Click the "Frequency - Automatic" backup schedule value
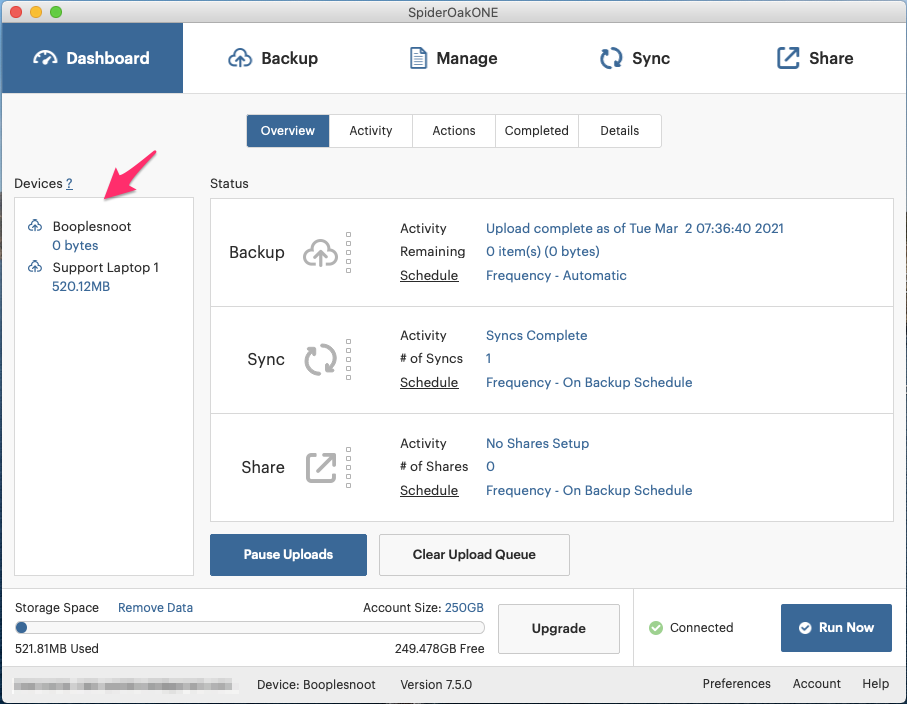The height and width of the screenshot is (704, 907). tap(556, 275)
